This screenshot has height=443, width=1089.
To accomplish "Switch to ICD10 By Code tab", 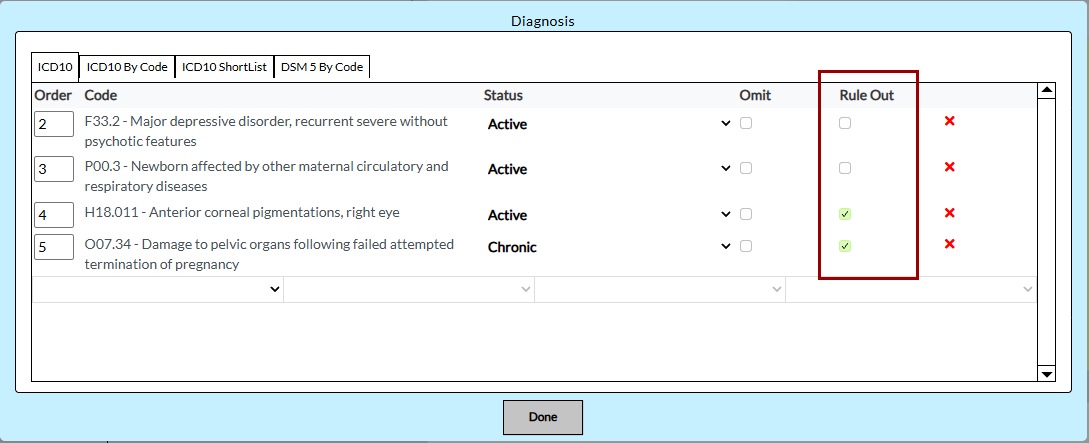I will point(127,67).
